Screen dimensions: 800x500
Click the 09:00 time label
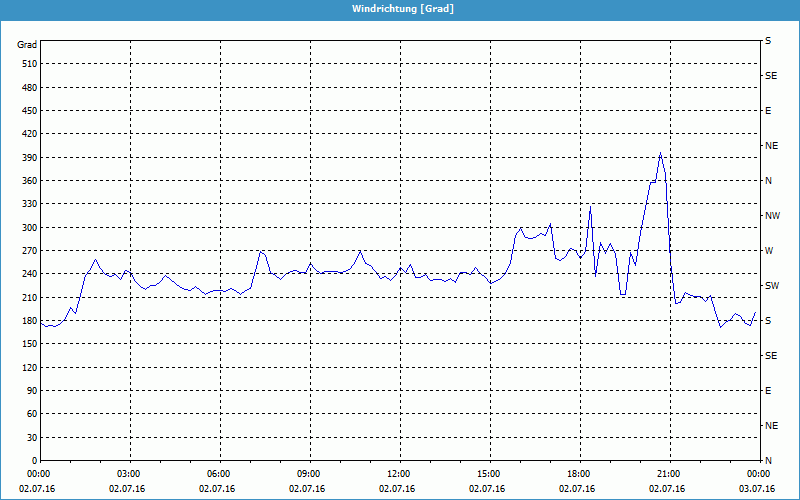(x=309, y=474)
